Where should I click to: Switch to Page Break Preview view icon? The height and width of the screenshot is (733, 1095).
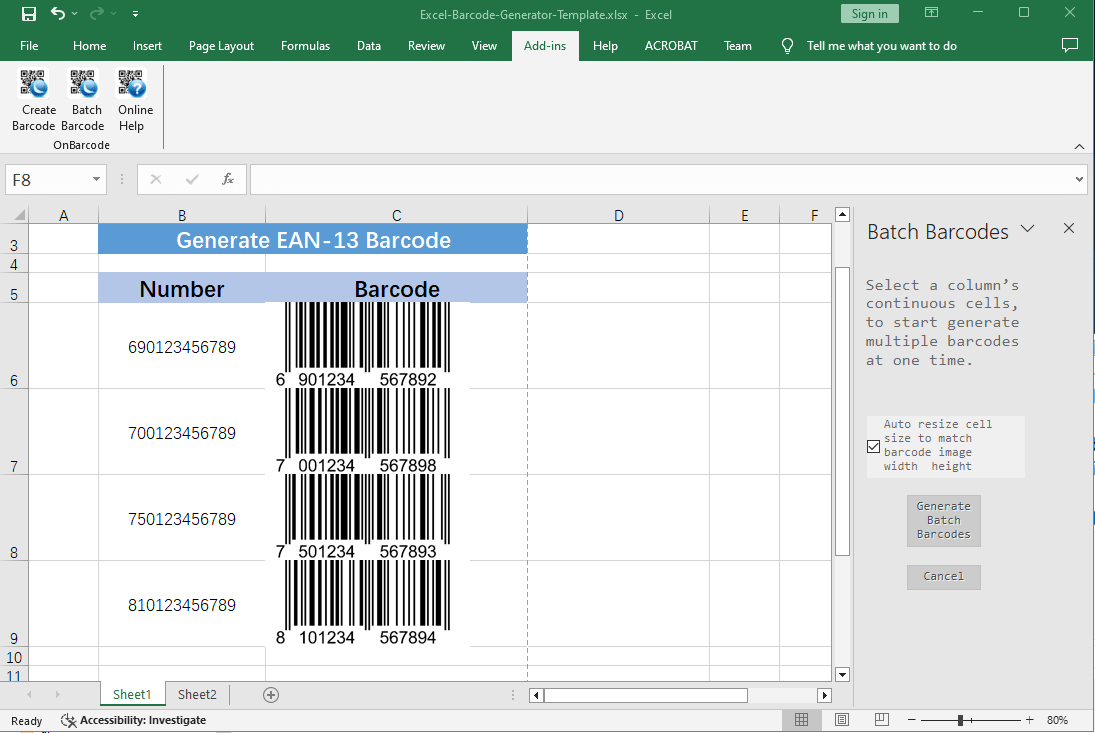(880, 719)
